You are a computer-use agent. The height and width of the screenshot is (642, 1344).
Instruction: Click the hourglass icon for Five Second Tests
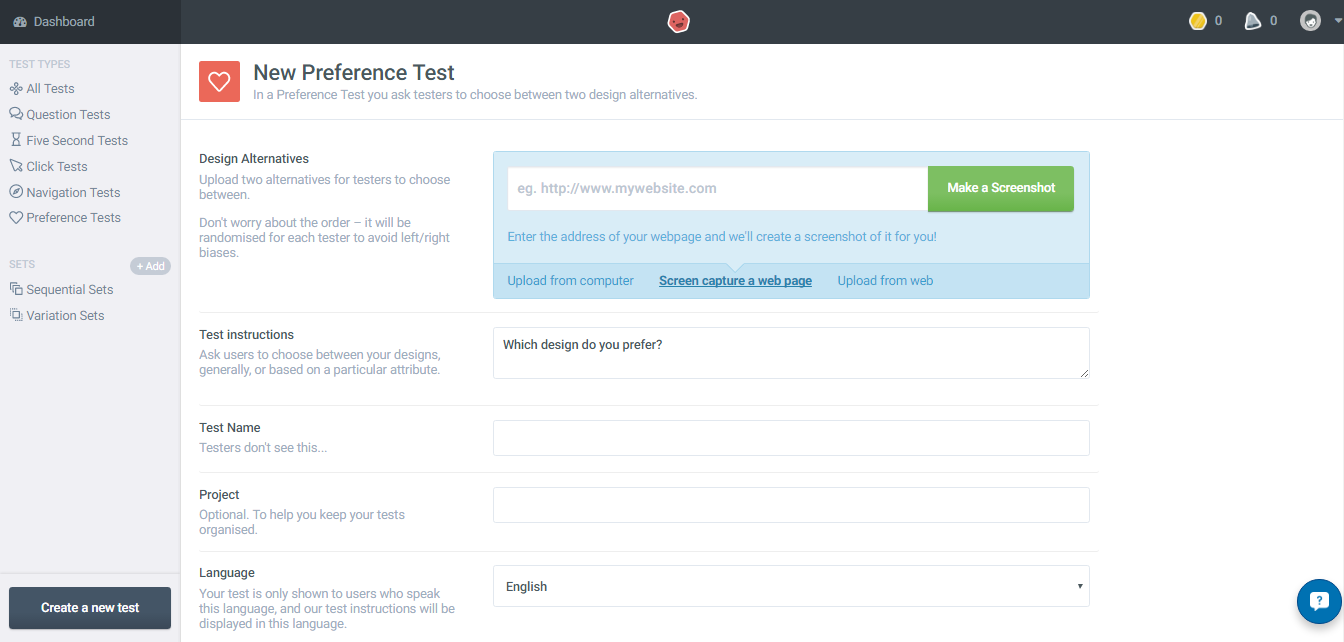click(x=13, y=140)
